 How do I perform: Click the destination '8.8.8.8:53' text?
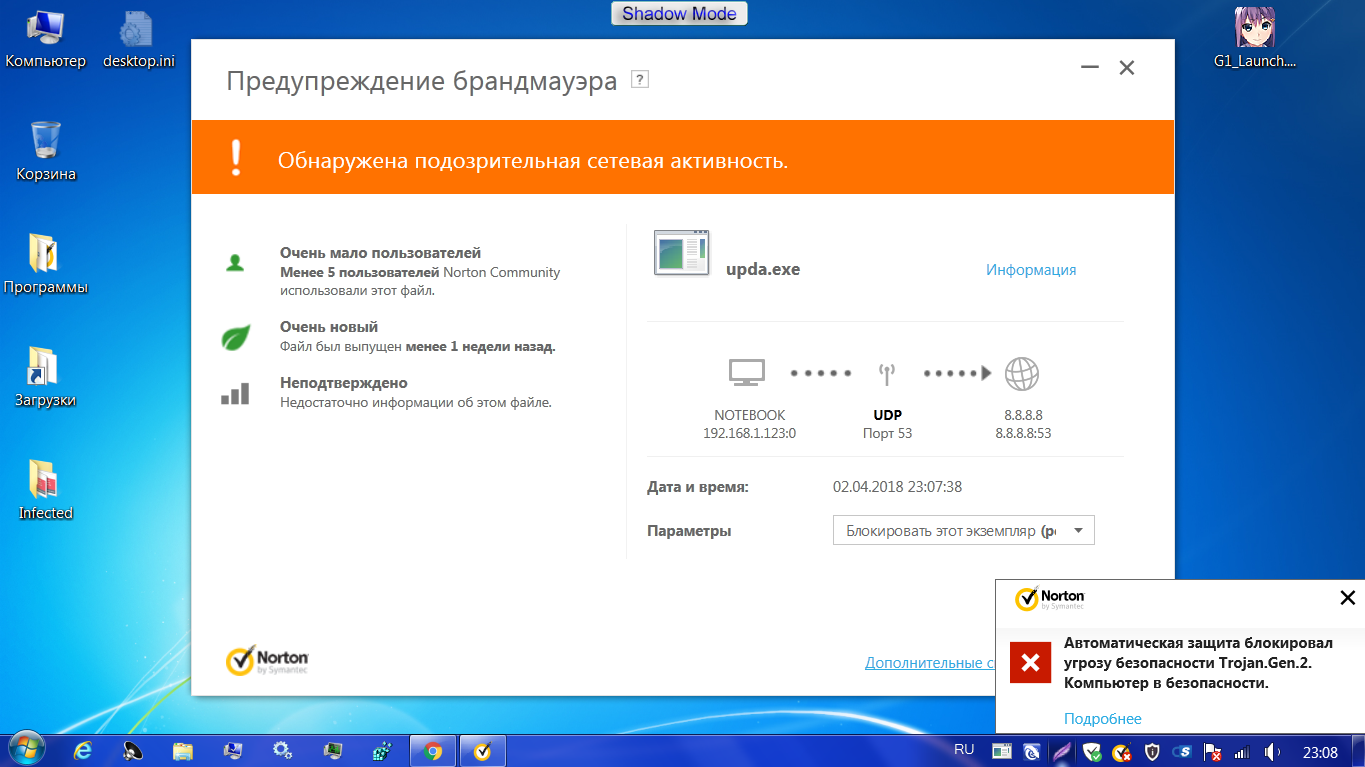pyautogui.click(x=1023, y=433)
